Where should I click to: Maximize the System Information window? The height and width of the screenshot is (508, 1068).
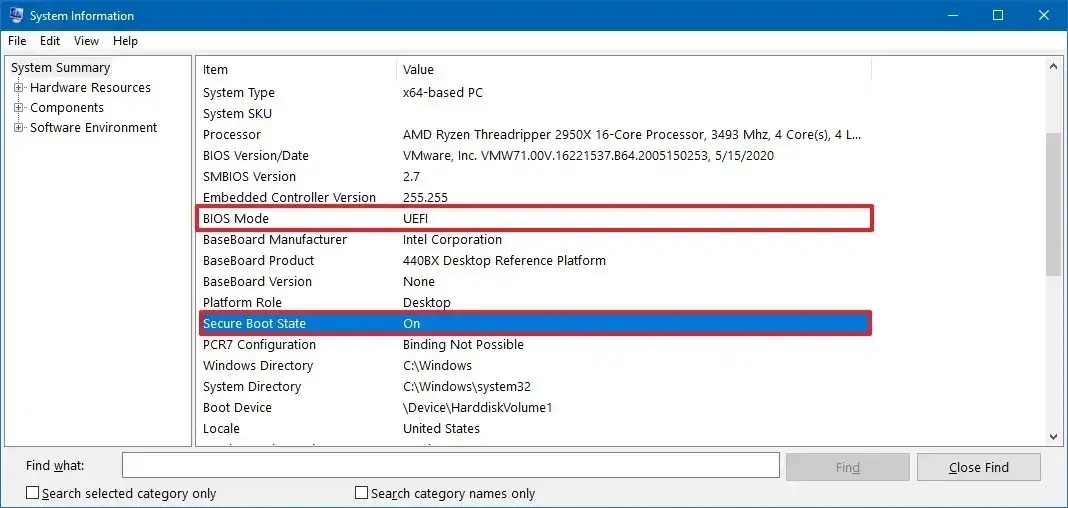(x=998, y=15)
